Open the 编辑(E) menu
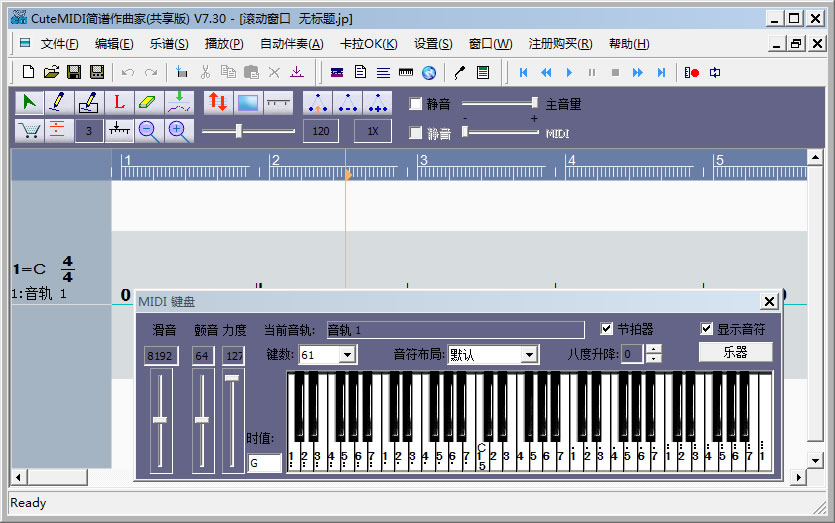Image resolution: width=835 pixels, height=523 pixels. pyautogui.click(x=114, y=44)
